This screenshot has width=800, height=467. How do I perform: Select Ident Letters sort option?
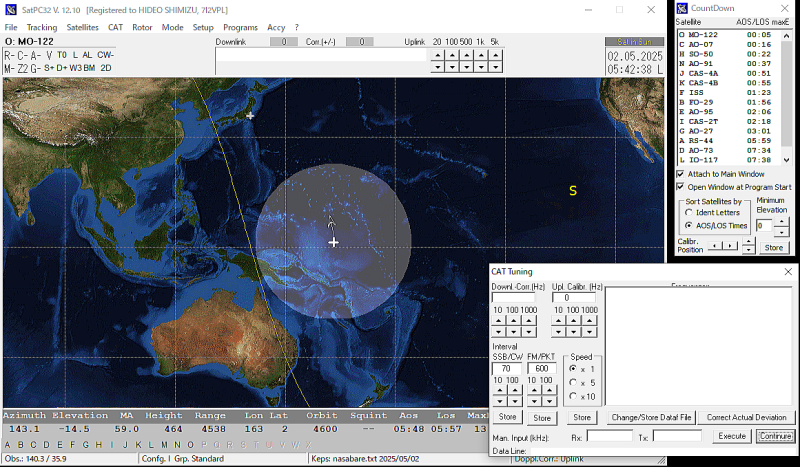pos(689,212)
